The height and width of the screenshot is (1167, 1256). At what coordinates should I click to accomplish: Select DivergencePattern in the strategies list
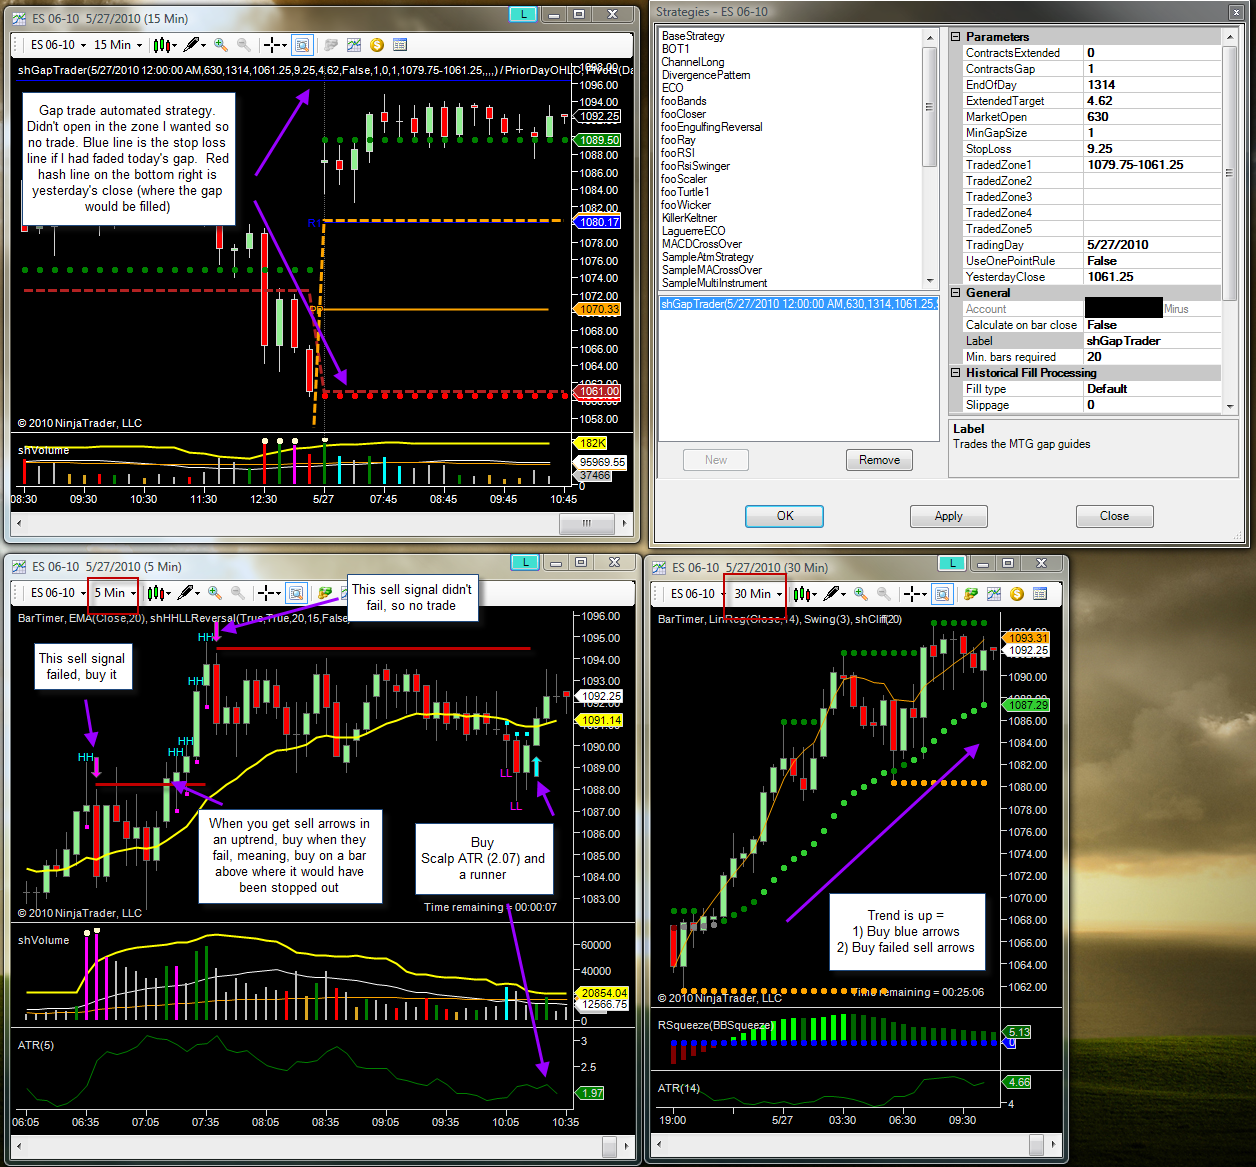[706, 75]
